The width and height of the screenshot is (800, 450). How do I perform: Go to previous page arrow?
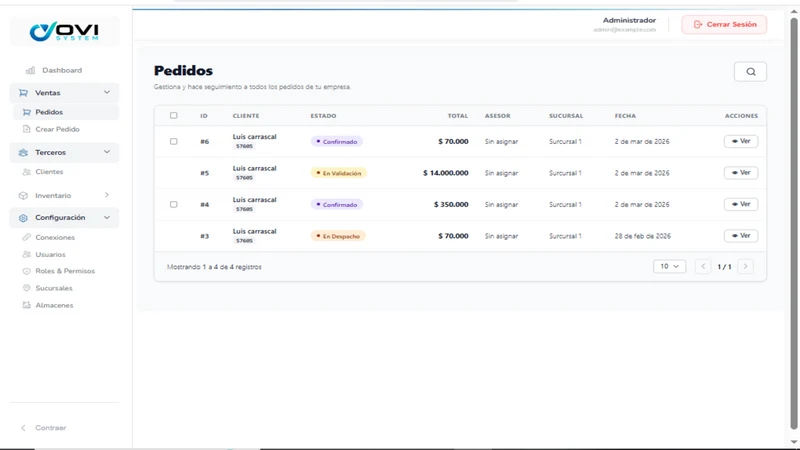(703, 266)
